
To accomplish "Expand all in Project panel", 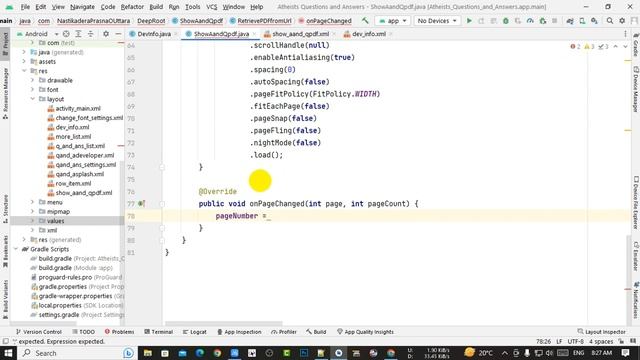I will (x=78, y=34).
